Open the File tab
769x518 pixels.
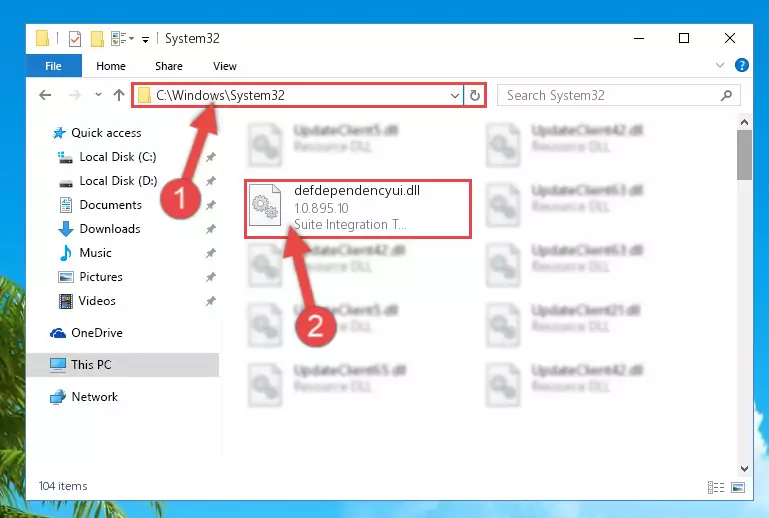click(53, 66)
